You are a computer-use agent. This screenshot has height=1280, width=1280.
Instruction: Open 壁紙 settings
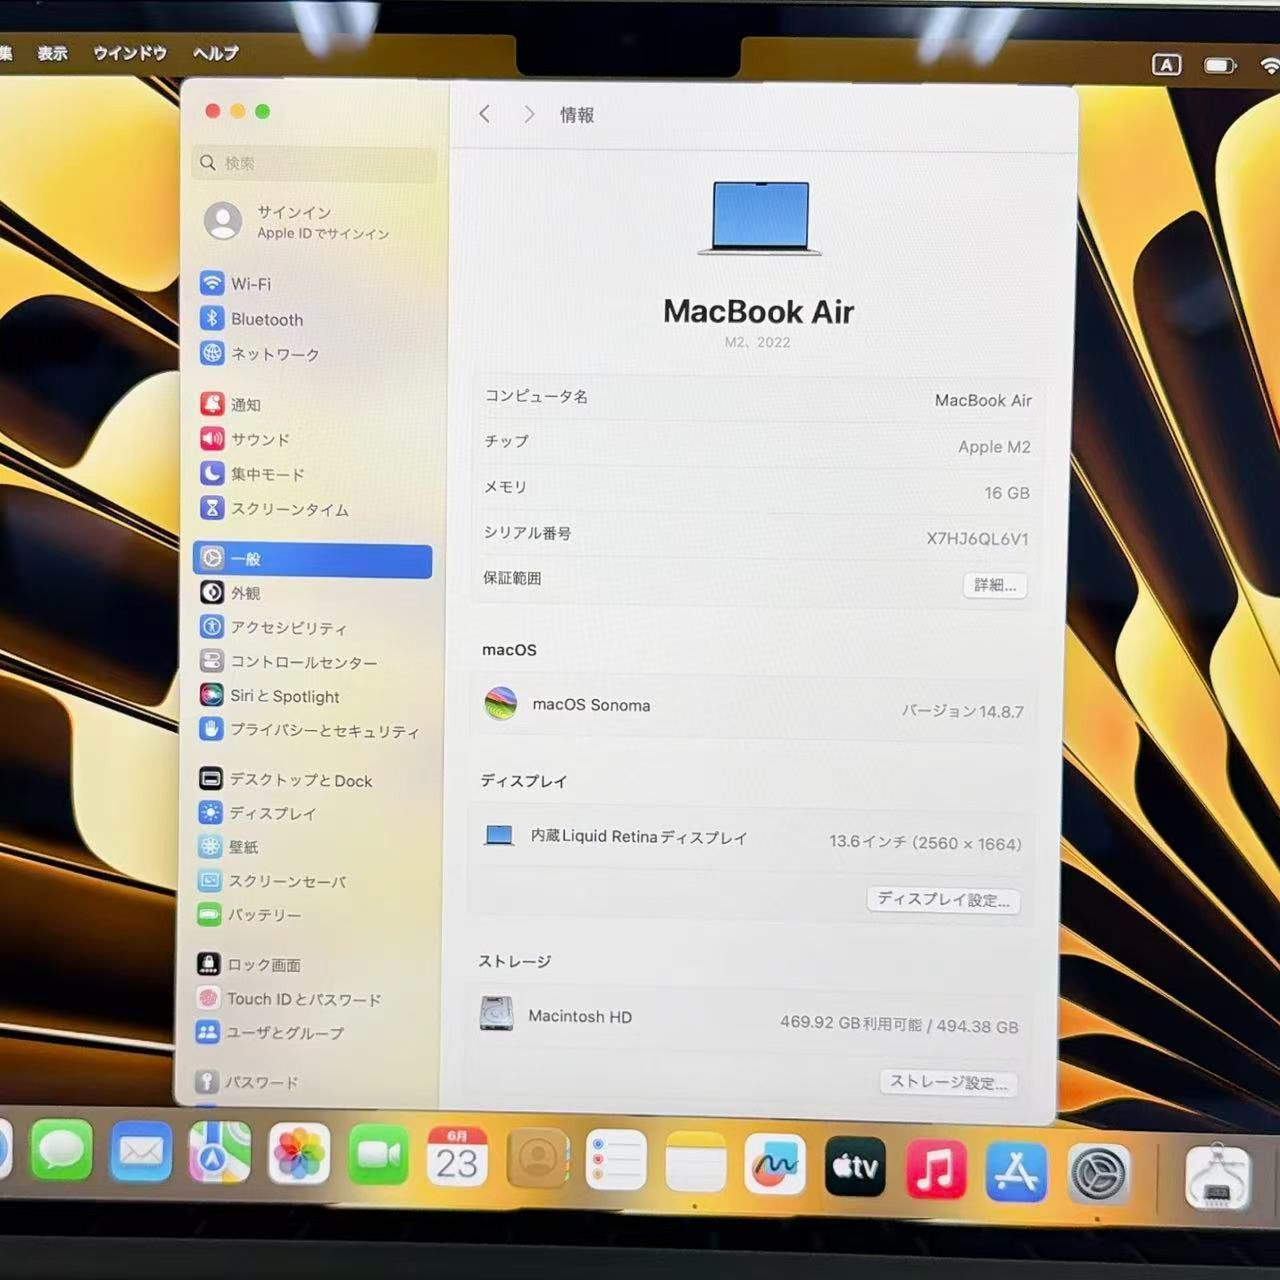click(229, 847)
